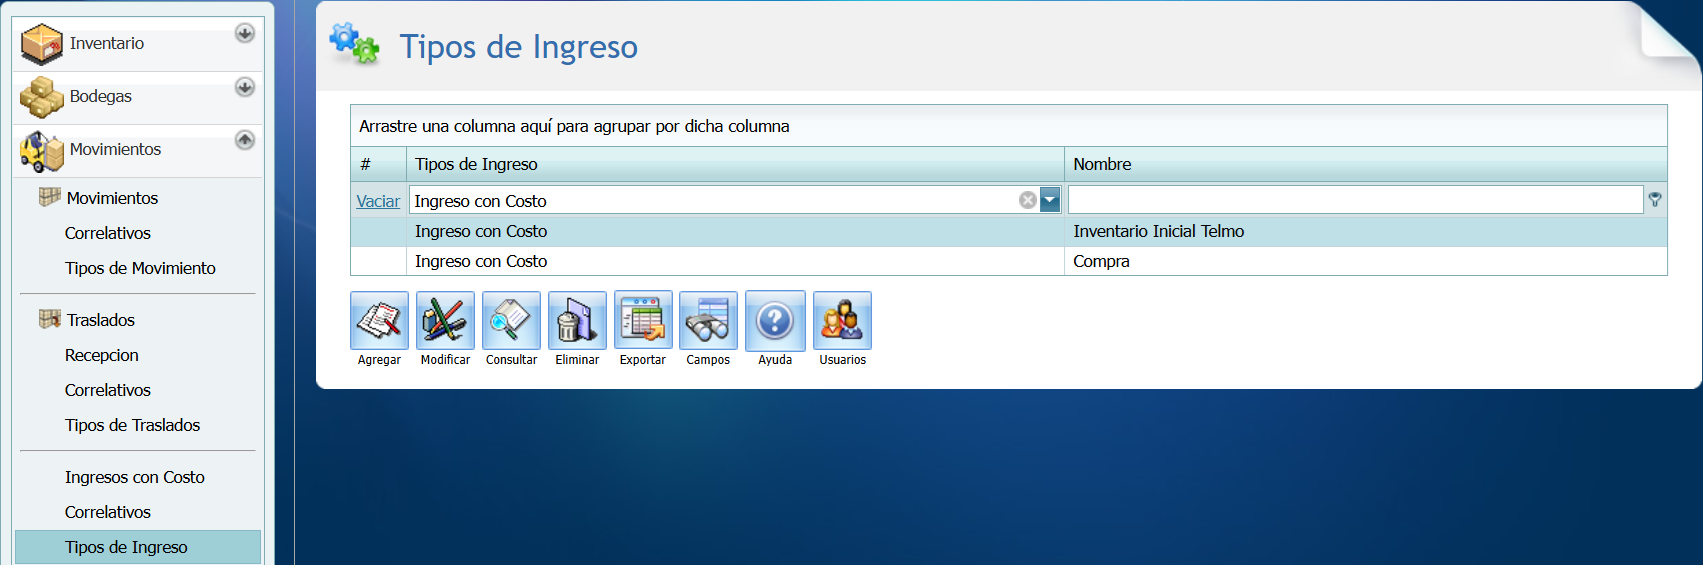This screenshot has height=565, width=1703.
Task: Expand the Inventario sidebar section
Action: tap(245, 33)
